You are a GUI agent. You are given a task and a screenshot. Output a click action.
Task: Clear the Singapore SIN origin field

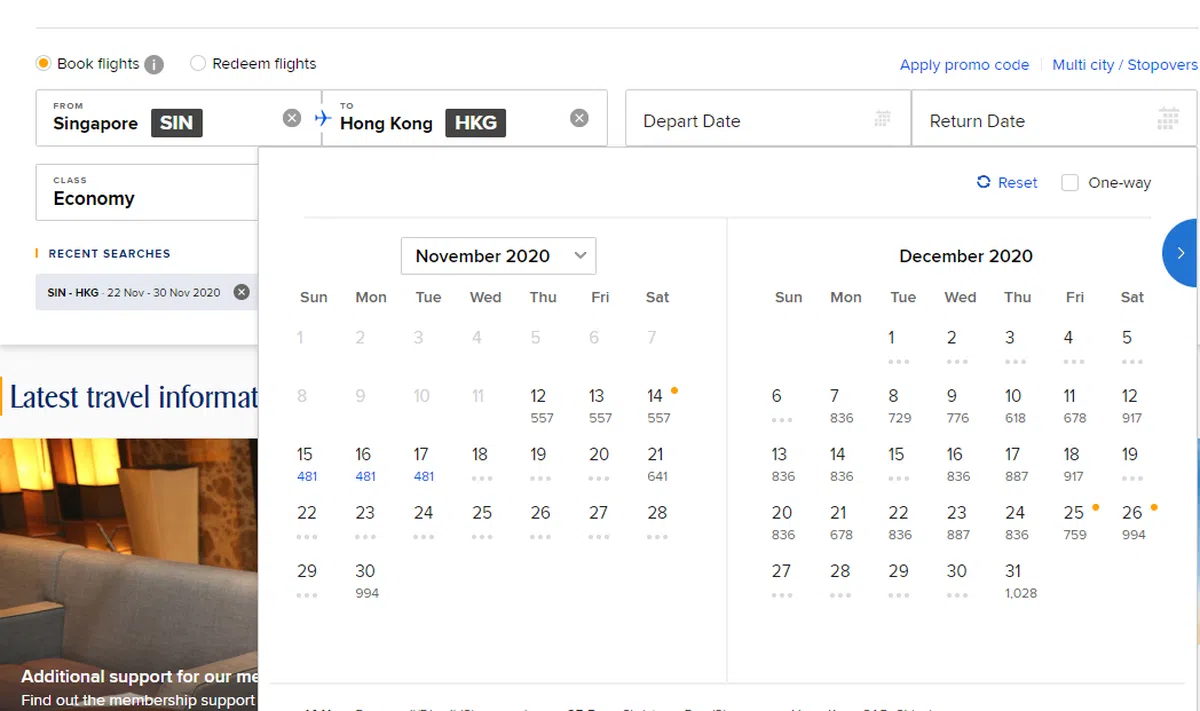[x=291, y=118]
